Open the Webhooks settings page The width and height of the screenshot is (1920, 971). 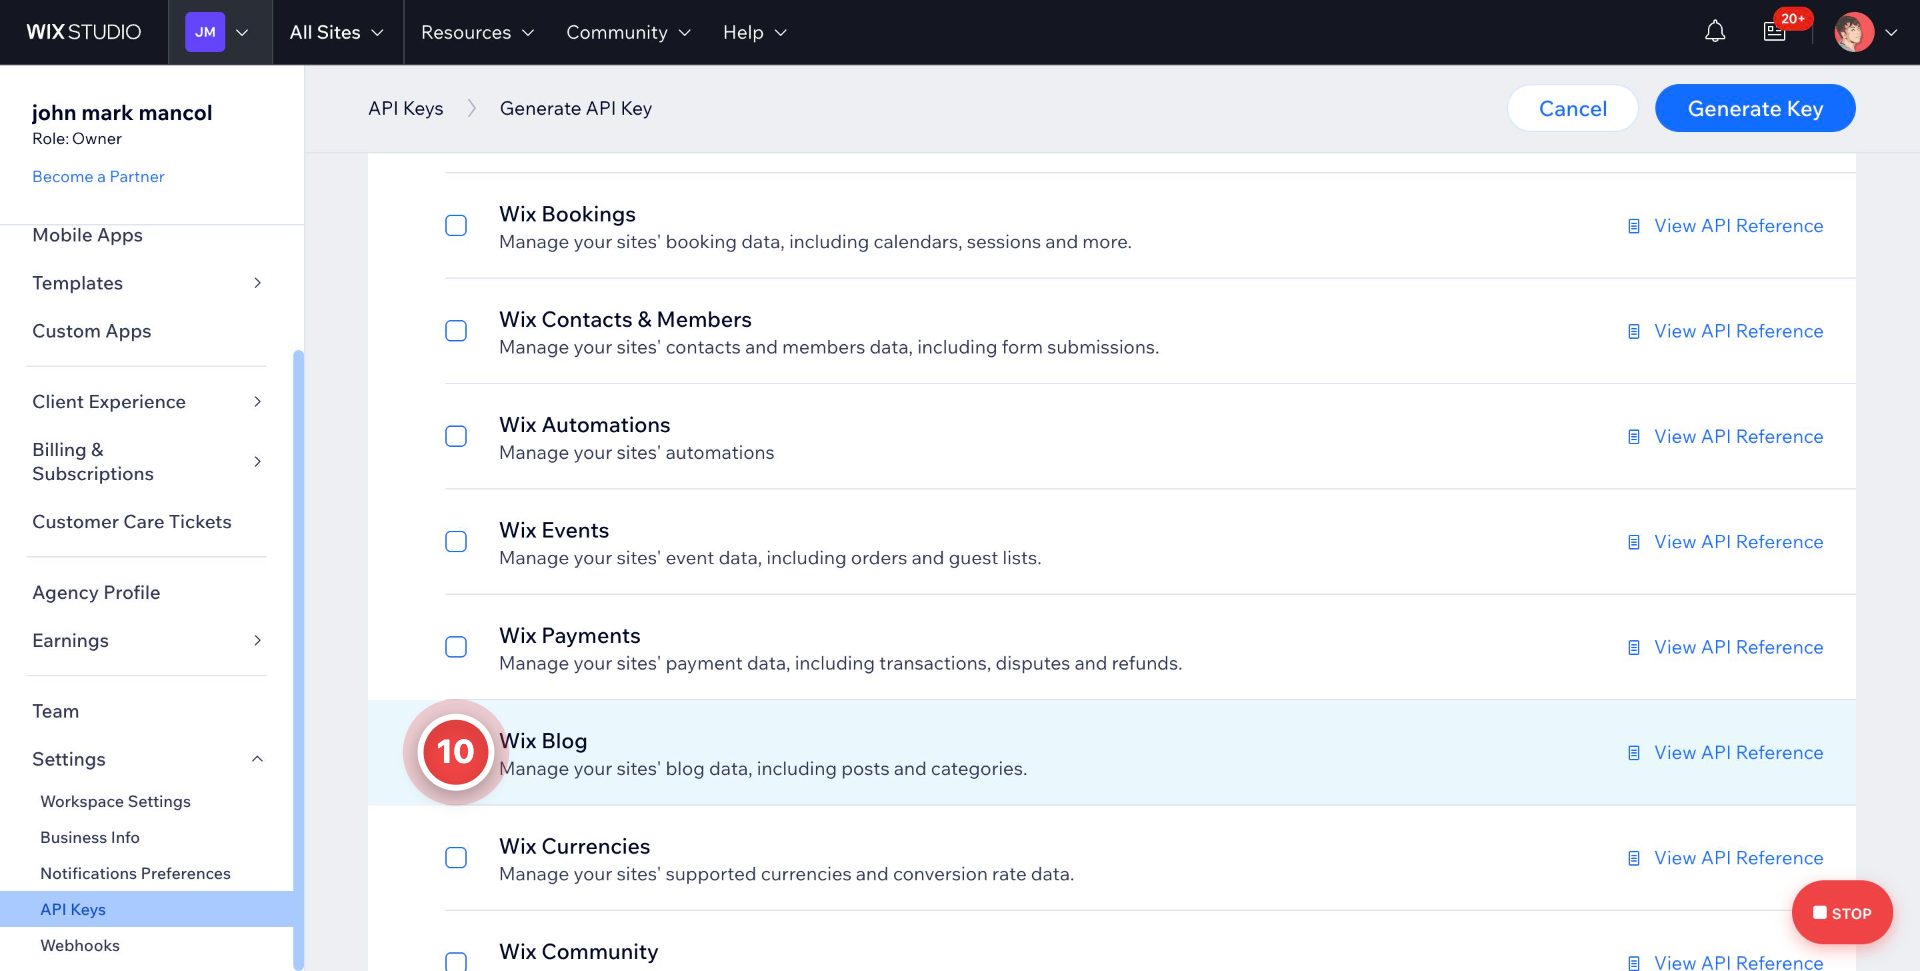(x=80, y=946)
